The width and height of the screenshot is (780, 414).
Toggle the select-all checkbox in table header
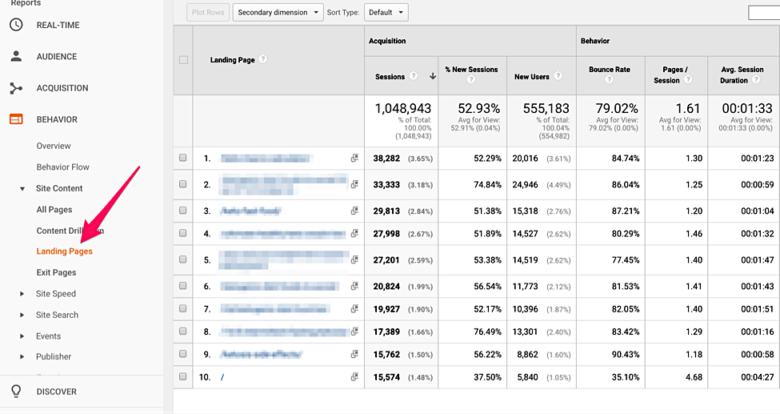pyautogui.click(x=184, y=60)
